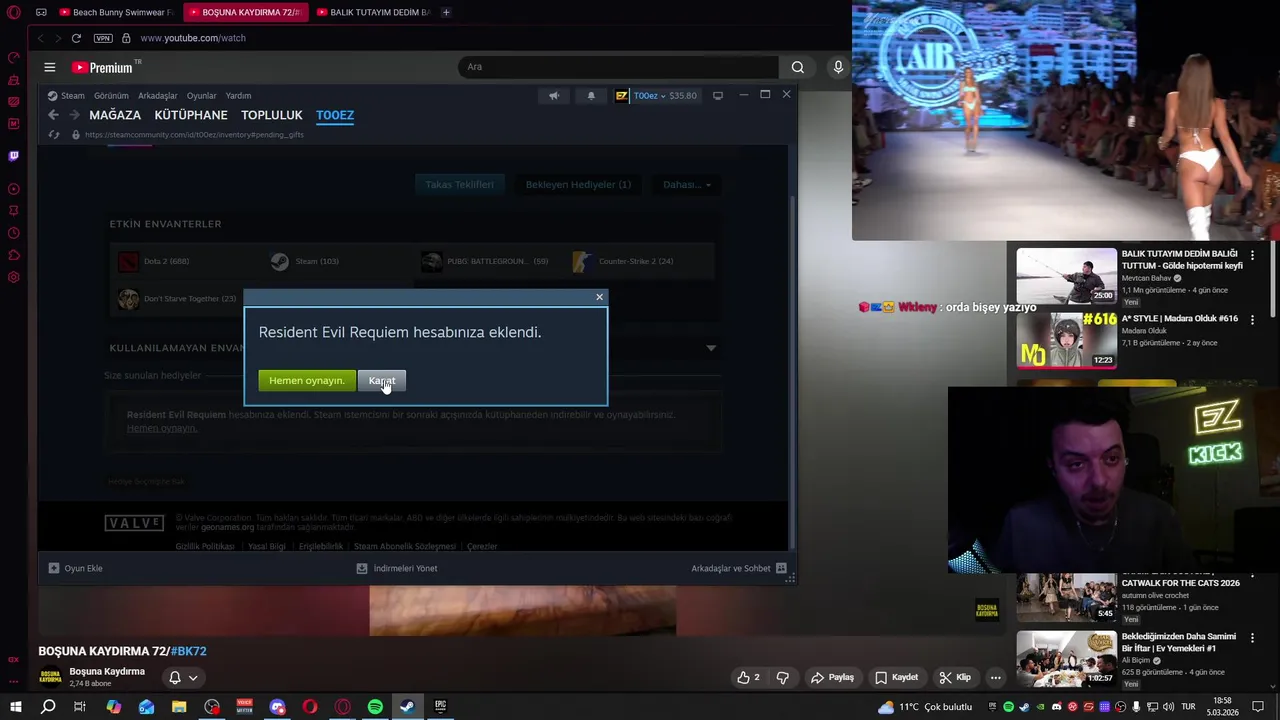This screenshot has height=720, width=1280.
Task: Open the Steam menu in Steam window
Action: tap(66, 96)
